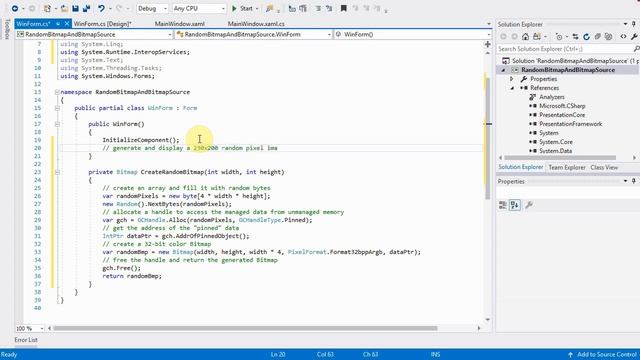Open the Any CPU platform dropdown
The image size is (640, 360).
coord(199,8)
